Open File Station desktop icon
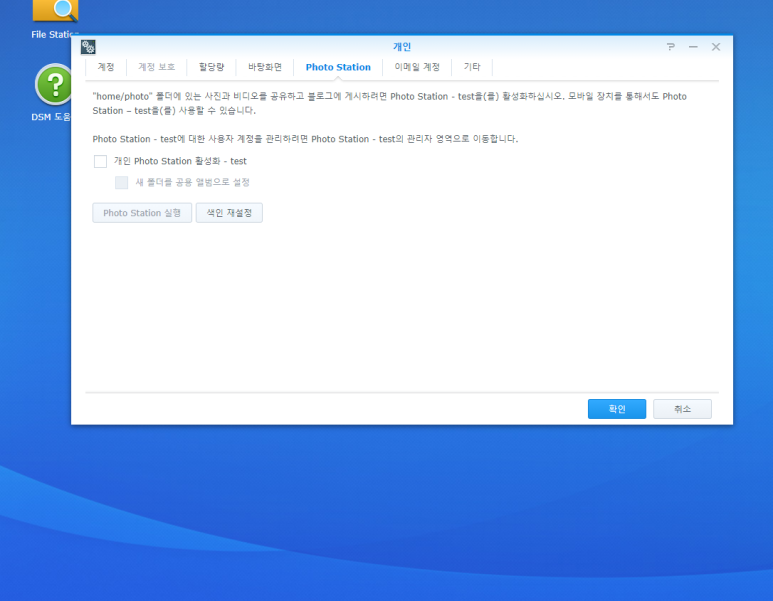Image resolution: width=773 pixels, height=601 pixels. point(55,11)
